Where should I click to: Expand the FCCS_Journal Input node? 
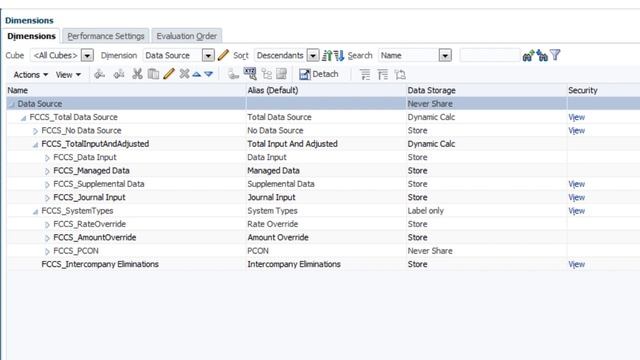tap(47, 198)
